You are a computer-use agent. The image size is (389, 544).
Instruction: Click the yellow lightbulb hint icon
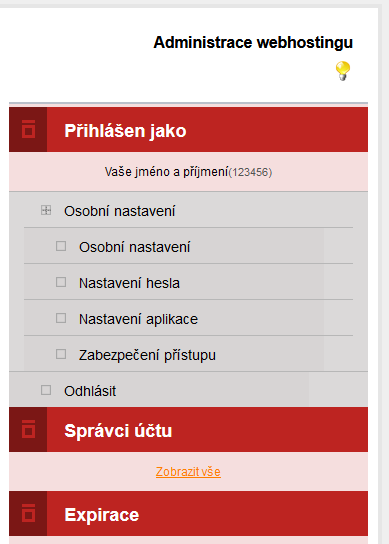click(x=343, y=71)
